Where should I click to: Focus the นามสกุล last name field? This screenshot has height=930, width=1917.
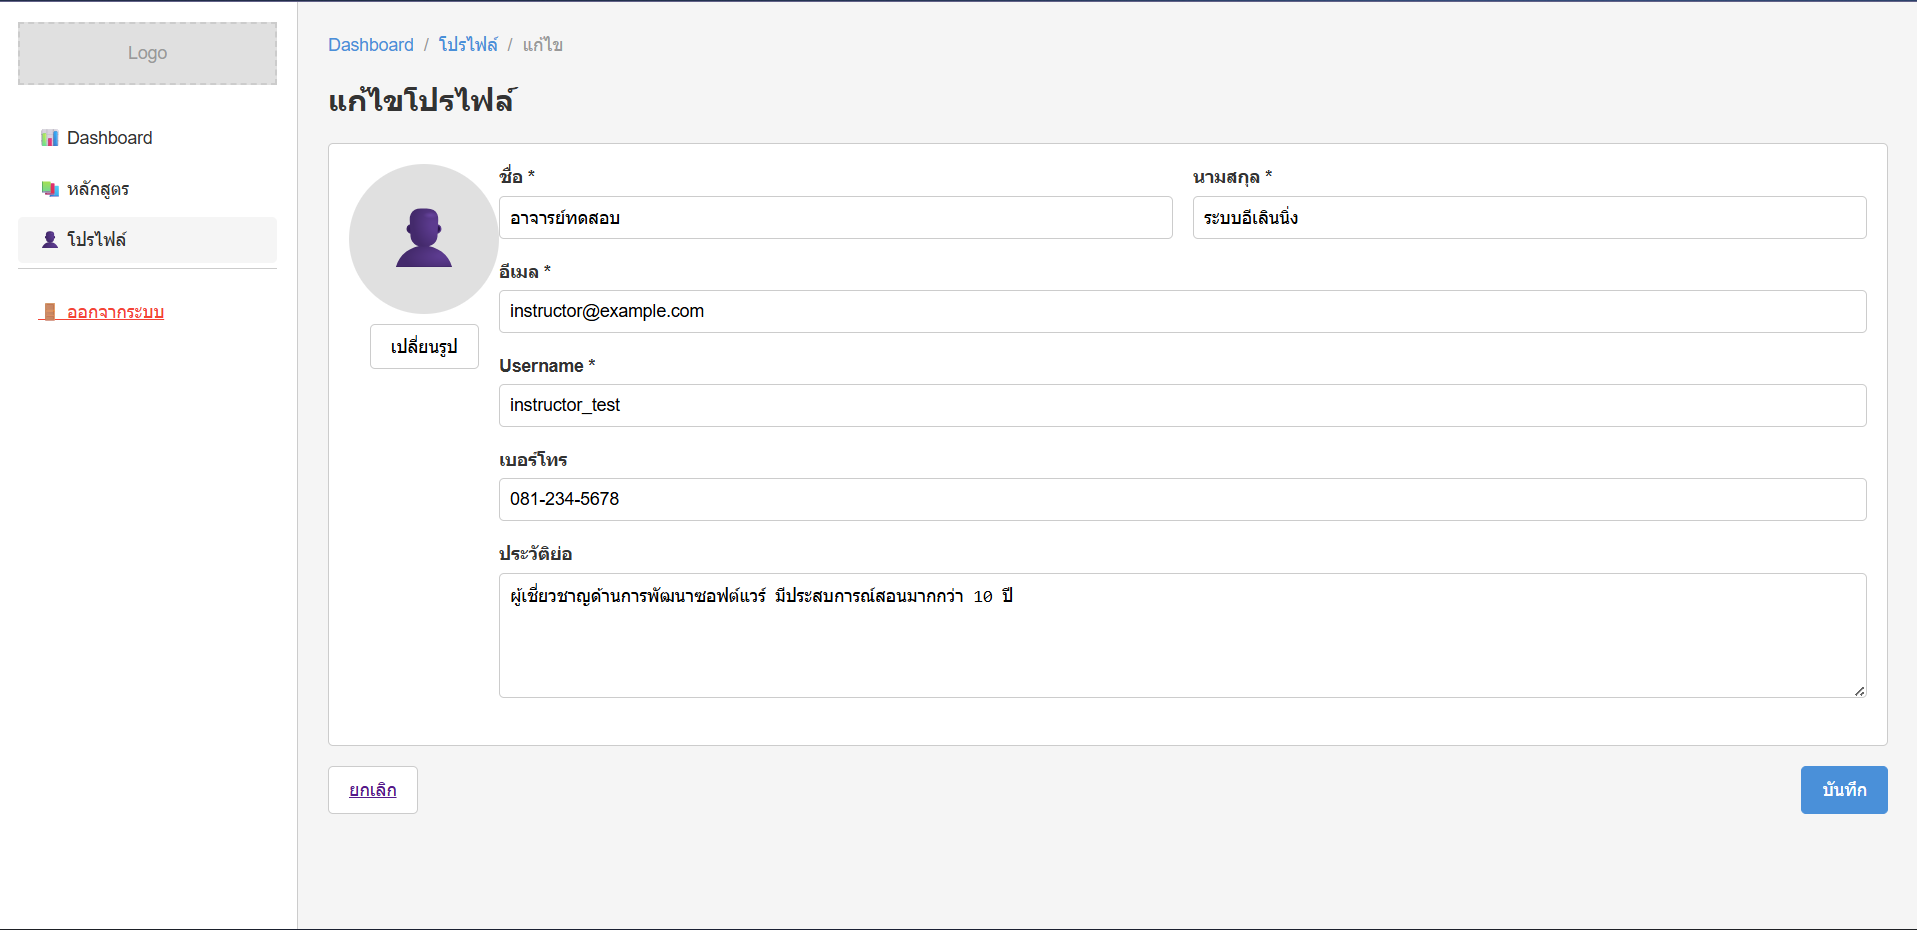coord(1528,218)
